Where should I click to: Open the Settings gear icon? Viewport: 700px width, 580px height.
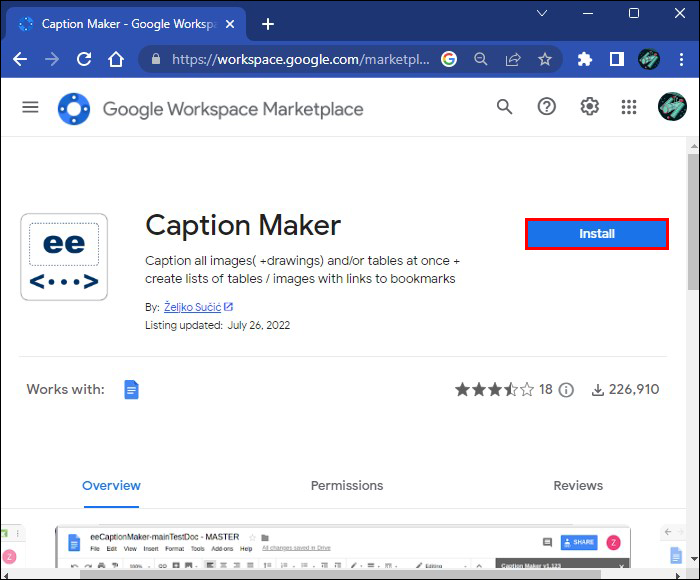[589, 107]
